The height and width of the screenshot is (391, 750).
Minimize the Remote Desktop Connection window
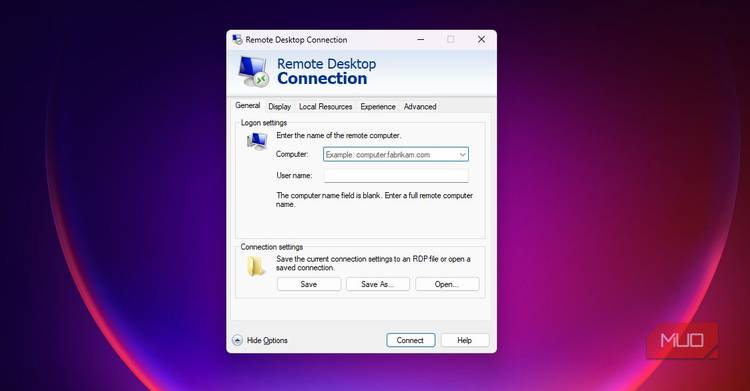(421, 40)
